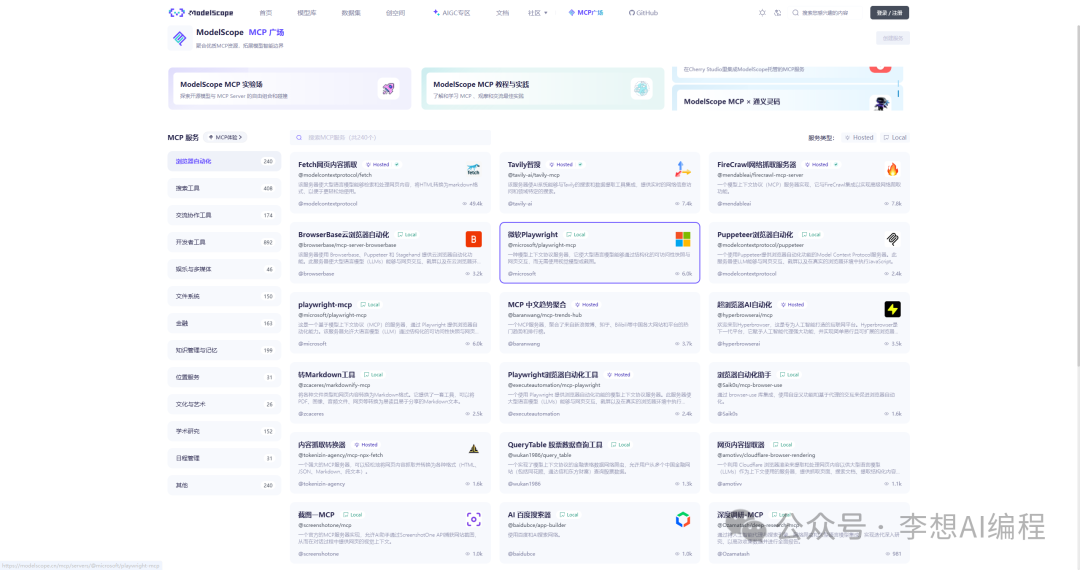Open the QueryTable 股票数据查询工具 card title

[555, 445]
